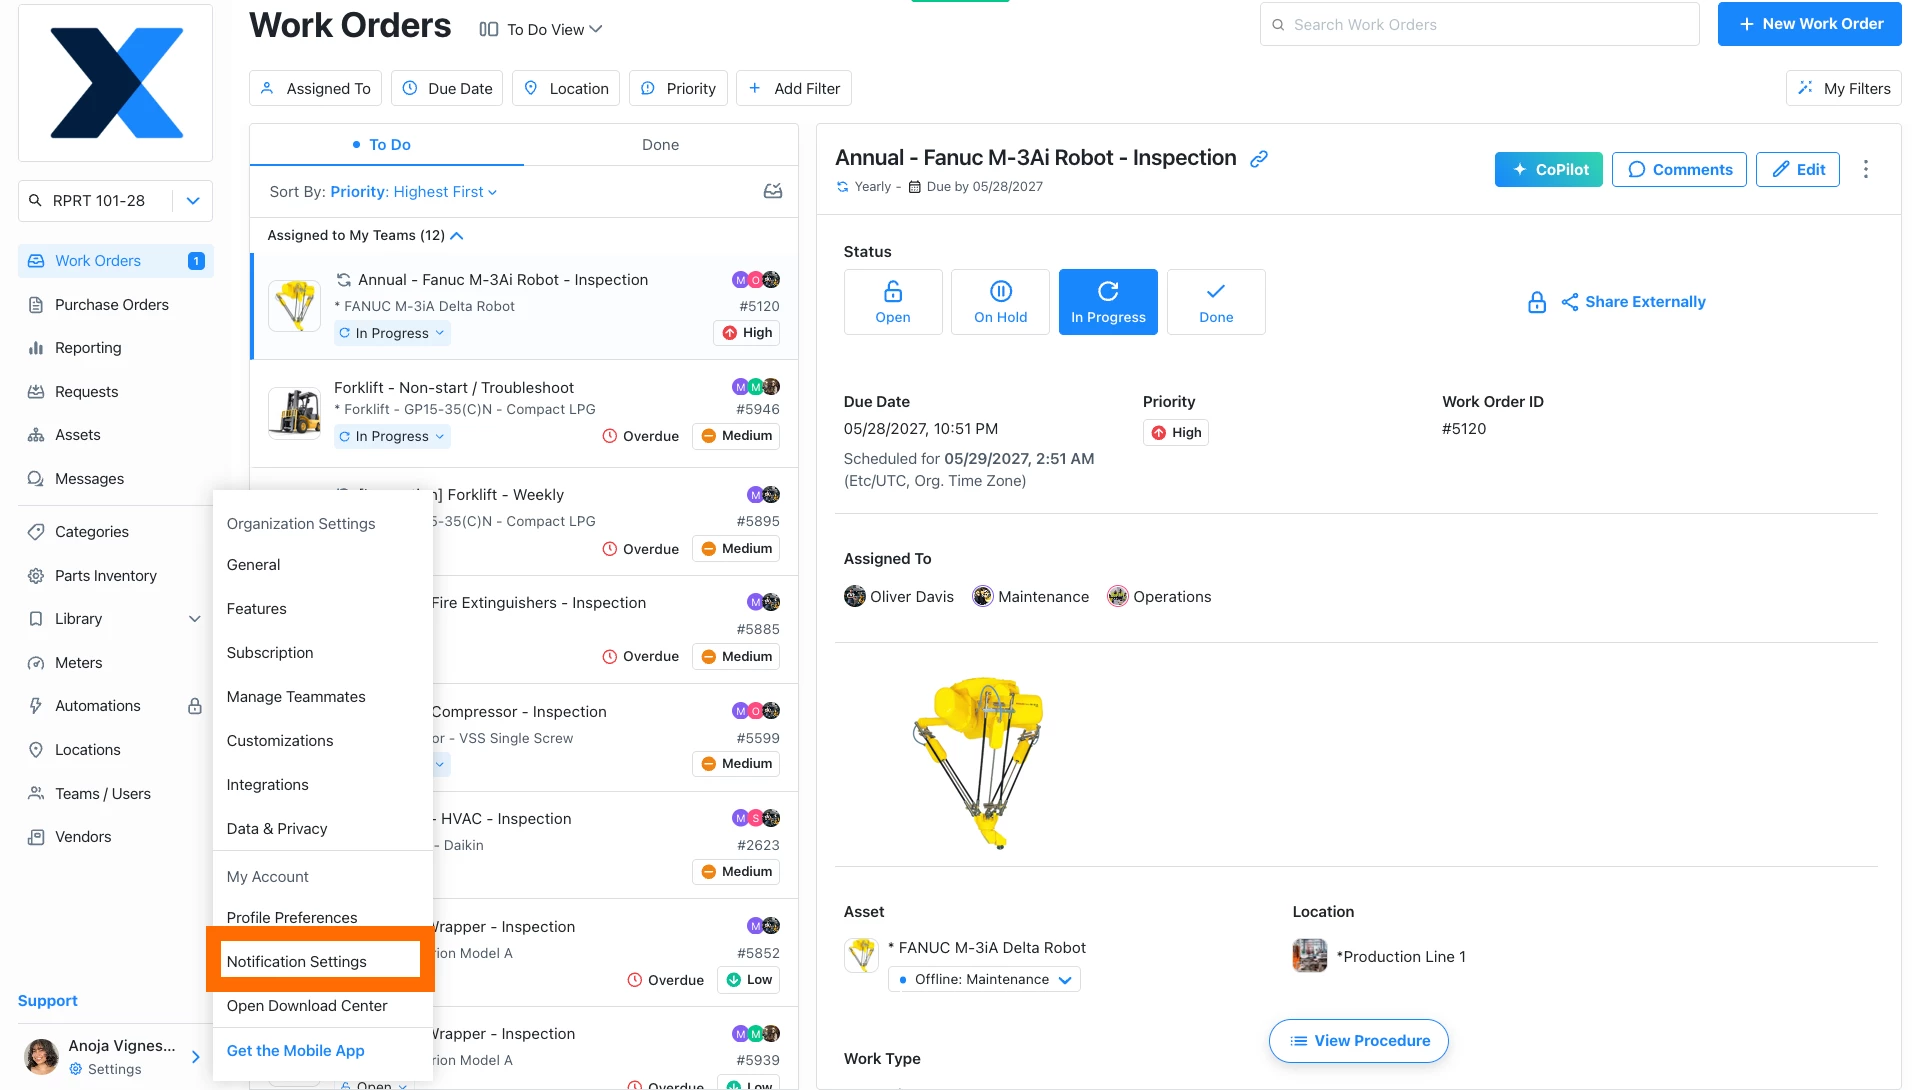Select Notification Settings from the menu
The height and width of the screenshot is (1090, 1920).
(297, 962)
